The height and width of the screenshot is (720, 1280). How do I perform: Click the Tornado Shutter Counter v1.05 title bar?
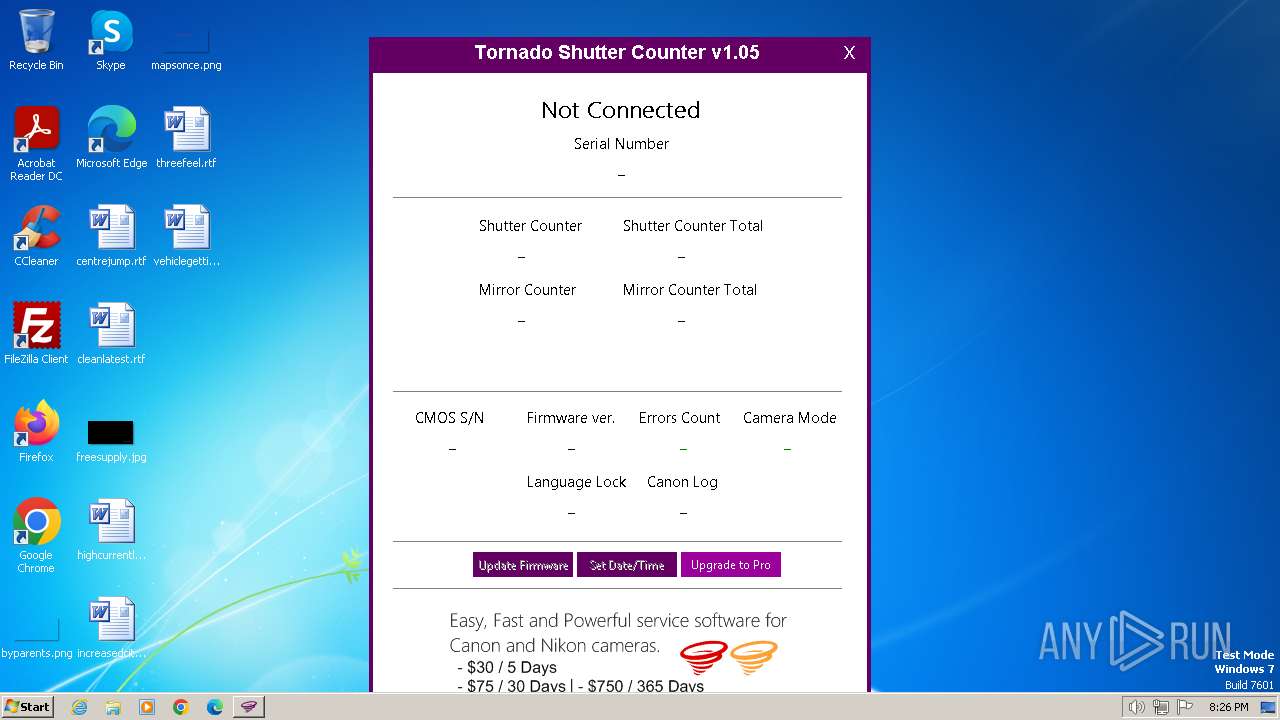(x=617, y=53)
